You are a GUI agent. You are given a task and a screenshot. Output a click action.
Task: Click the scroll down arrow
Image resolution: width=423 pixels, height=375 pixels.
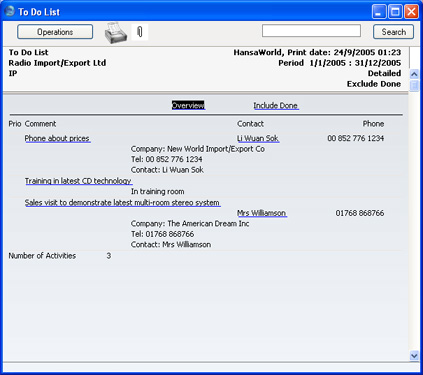click(414, 356)
